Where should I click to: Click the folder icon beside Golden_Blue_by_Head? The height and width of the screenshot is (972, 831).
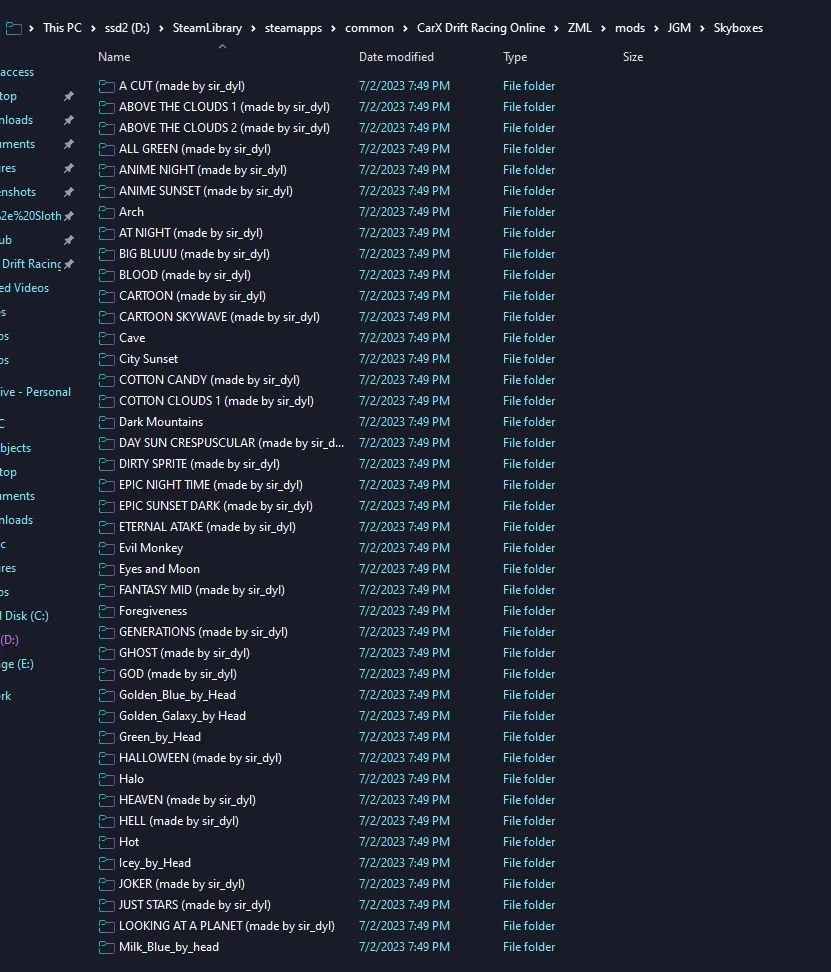107,695
